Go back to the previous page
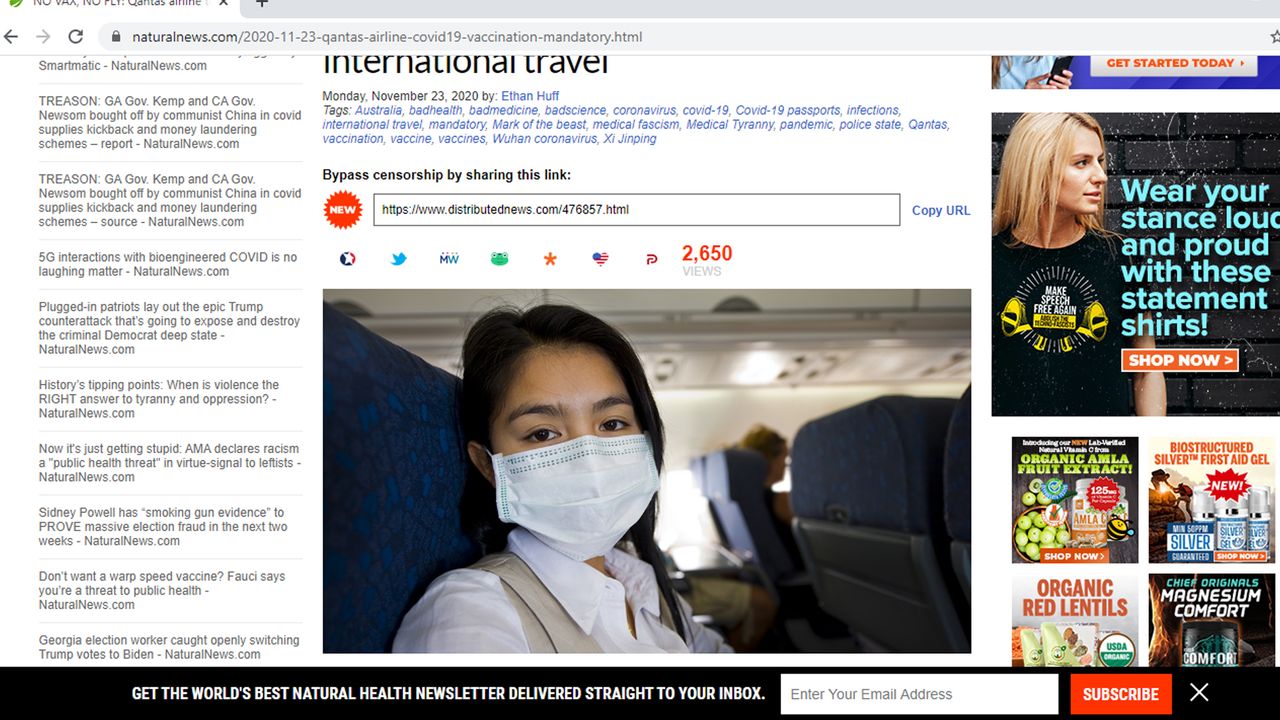Screen dimensions: 1280x720 [x=12, y=37]
